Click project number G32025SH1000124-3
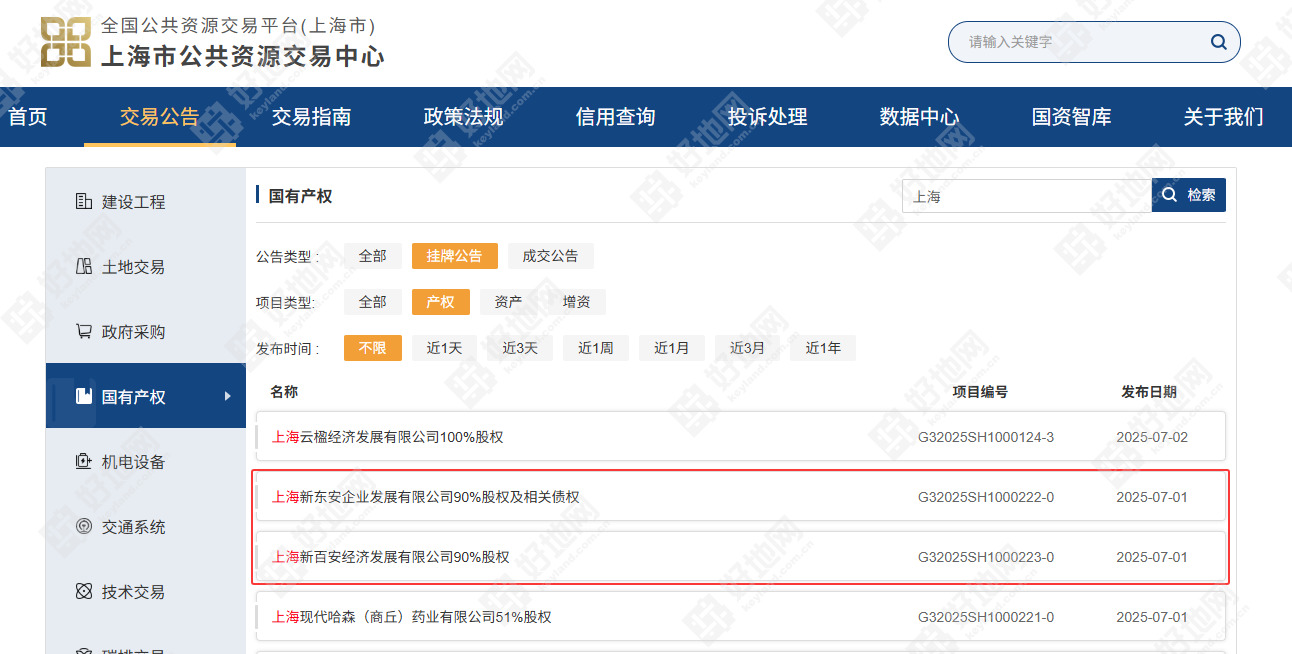The image size is (1292, 654). (986, 437)
